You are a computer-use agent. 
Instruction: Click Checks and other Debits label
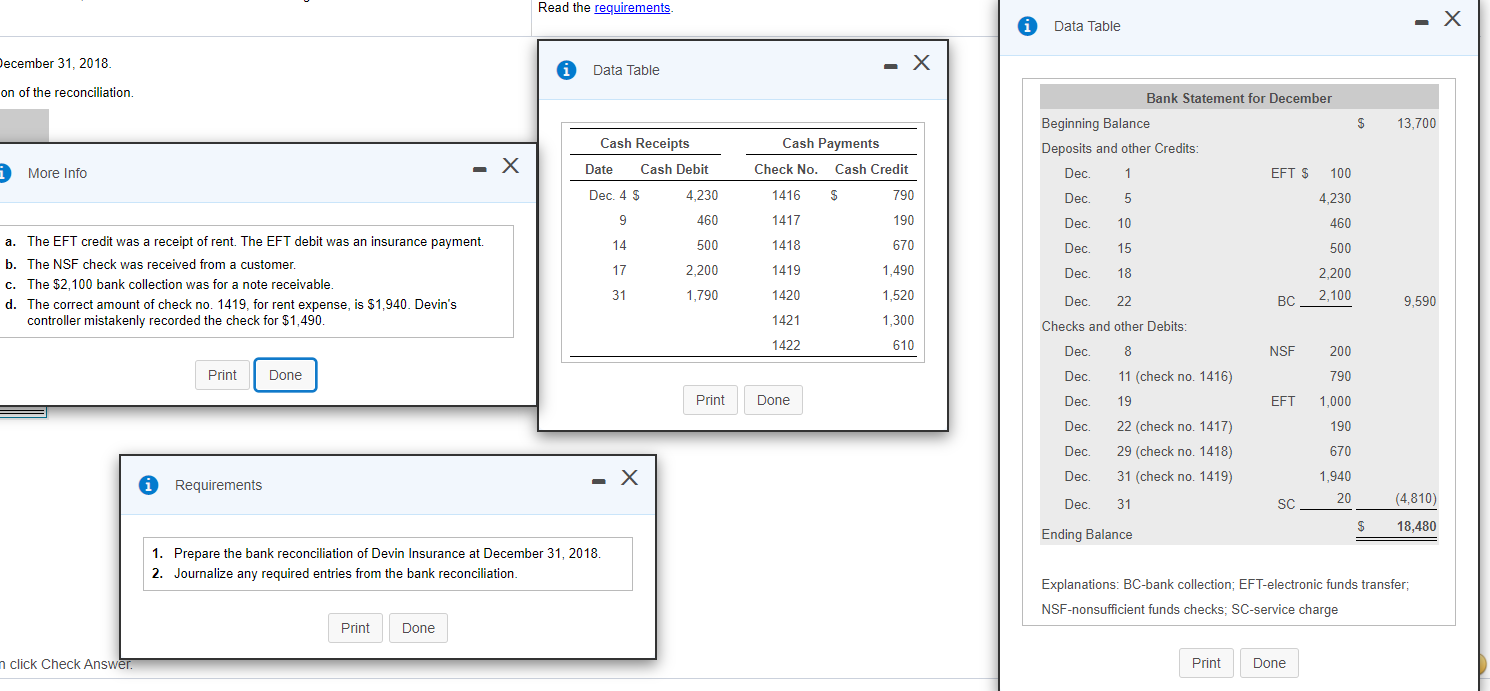(1114, 326)
